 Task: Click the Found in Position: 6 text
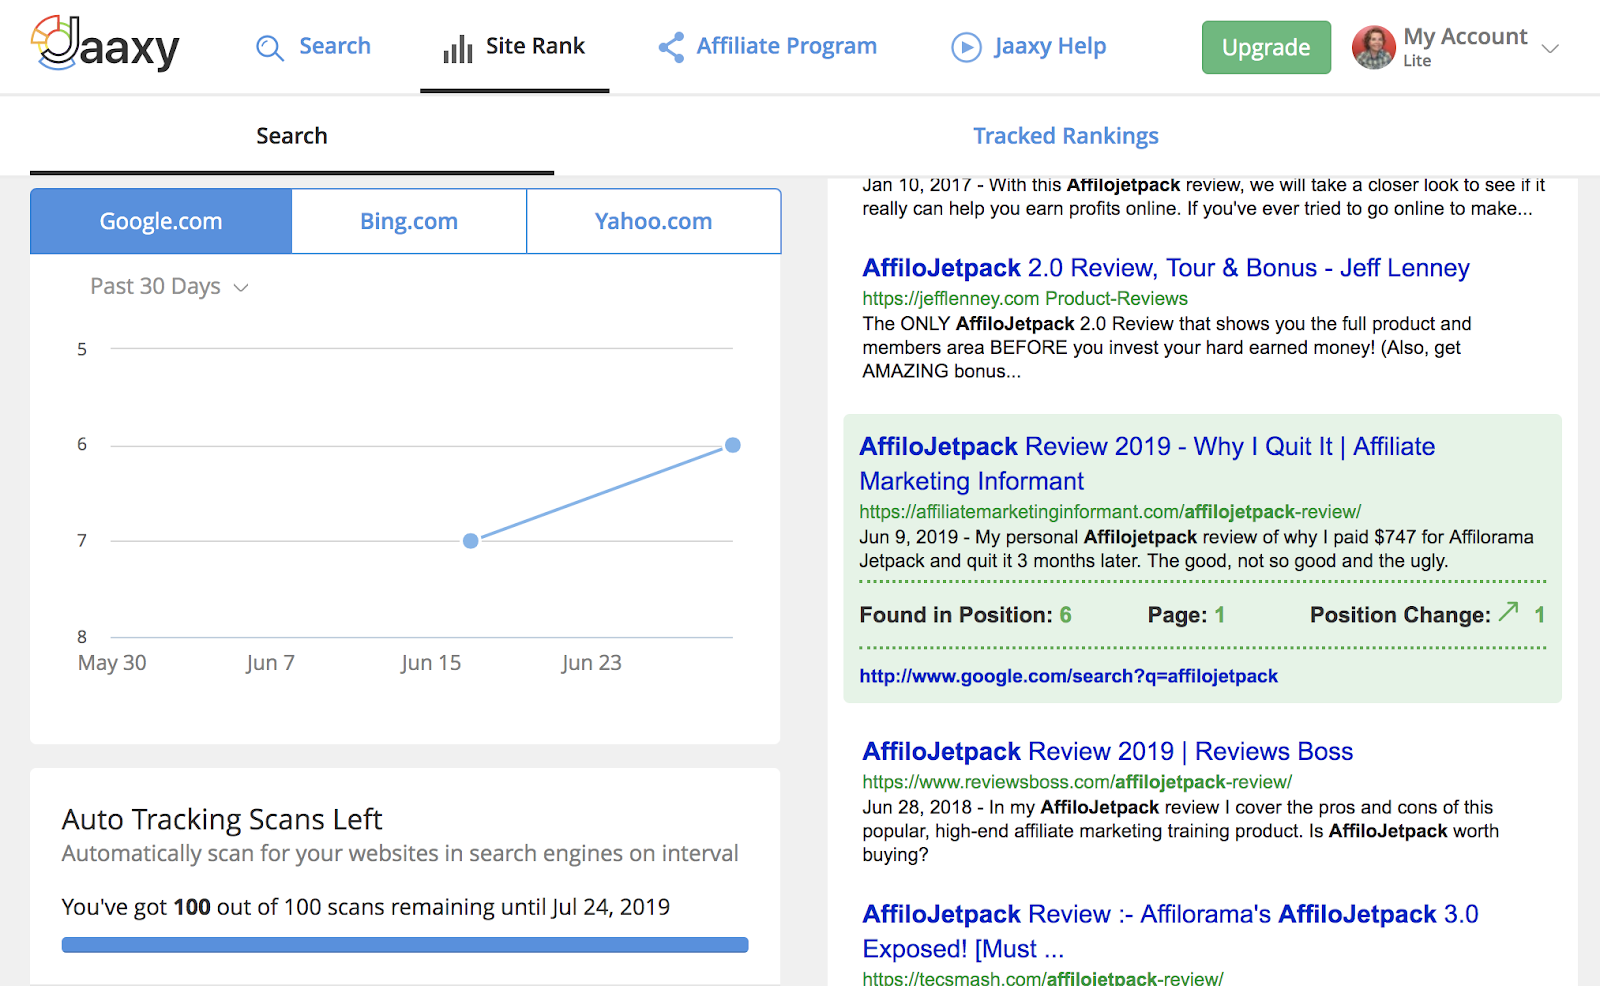coord(965,615)
